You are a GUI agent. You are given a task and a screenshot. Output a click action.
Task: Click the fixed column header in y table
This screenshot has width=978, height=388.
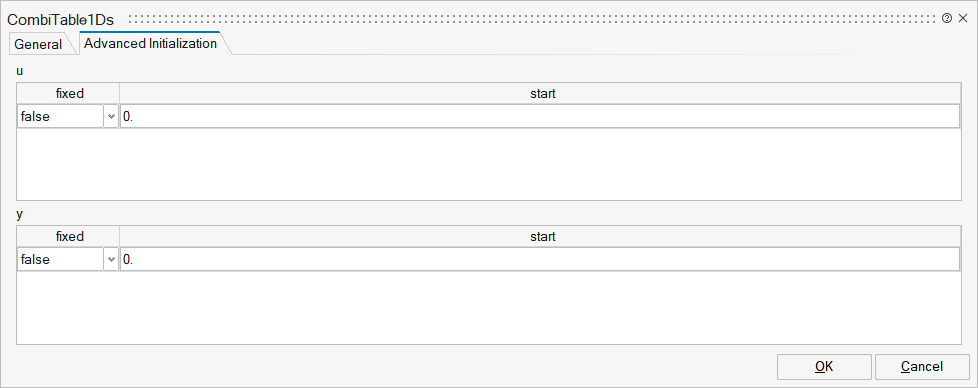pyautogui.click(x=69, y=237)
